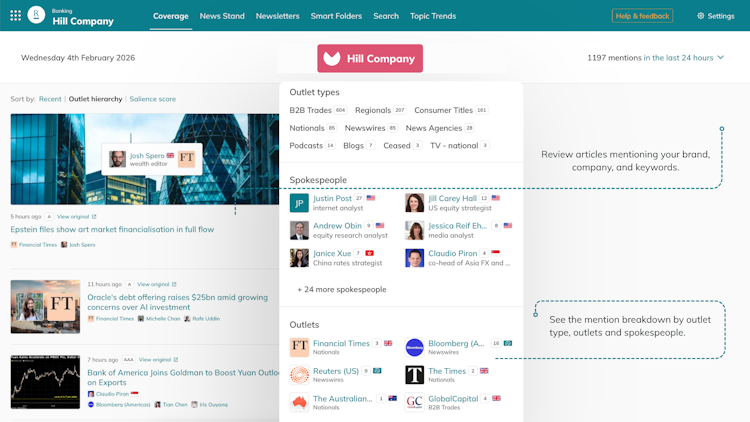Click the yuan chart article thumbnail
This screenshot has width=750, height=422.
pos(45,382)
